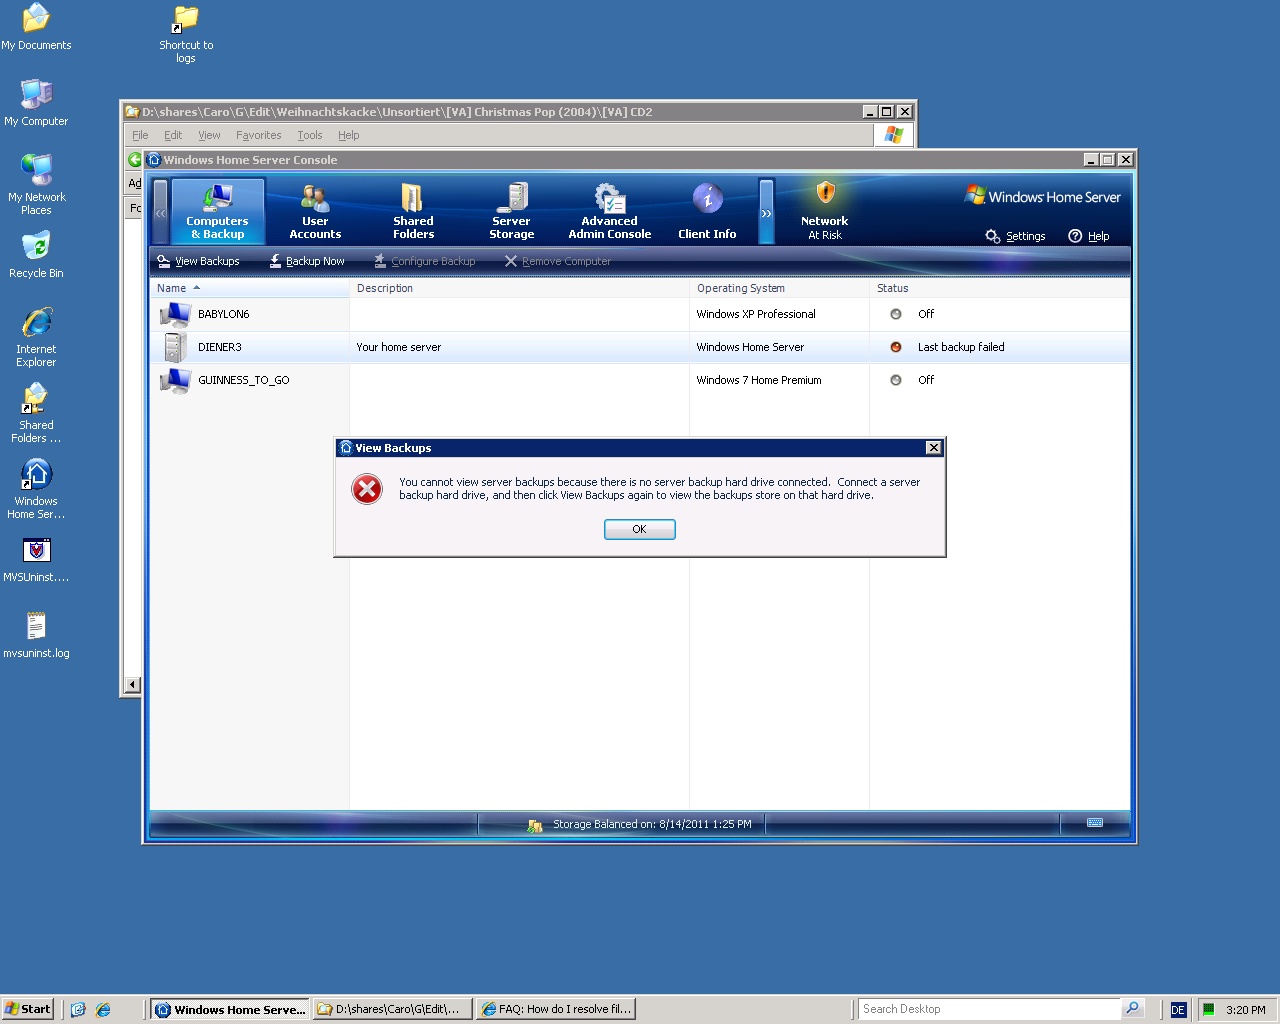Screen dimensions: 1280x1024
Task: Open the Advanced Admin Console tab
Action: [x=609, y=212]
